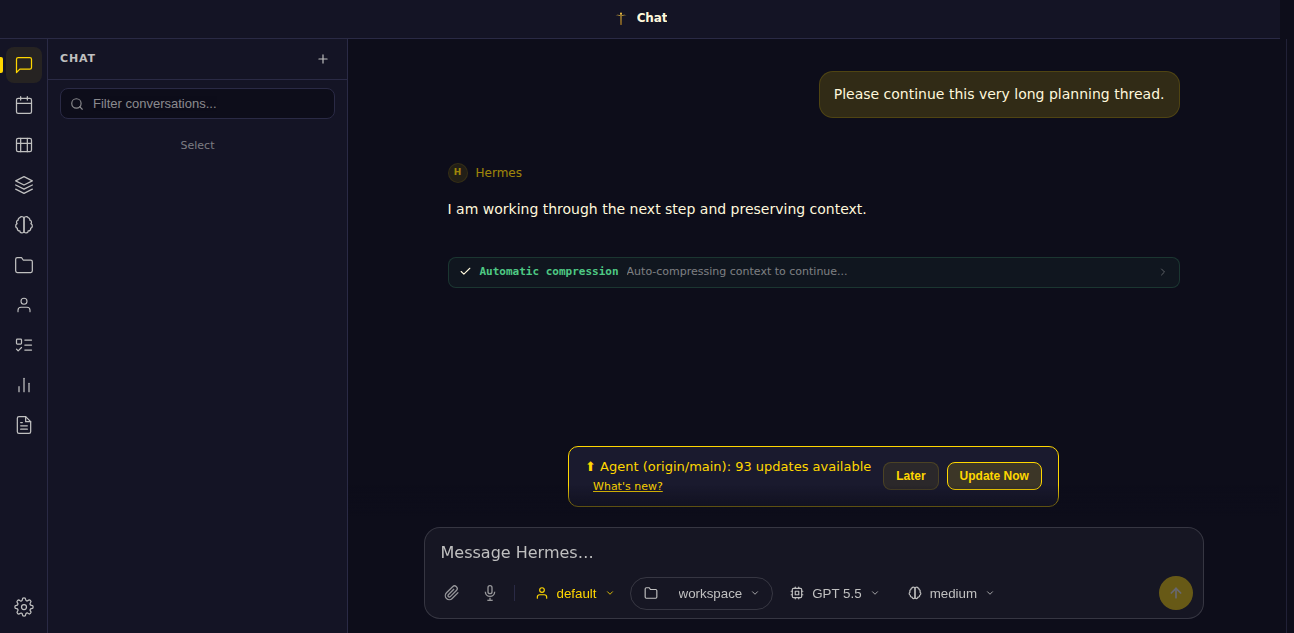
Task: Open the calendar icon in sidebar
Action: (24, 105)
